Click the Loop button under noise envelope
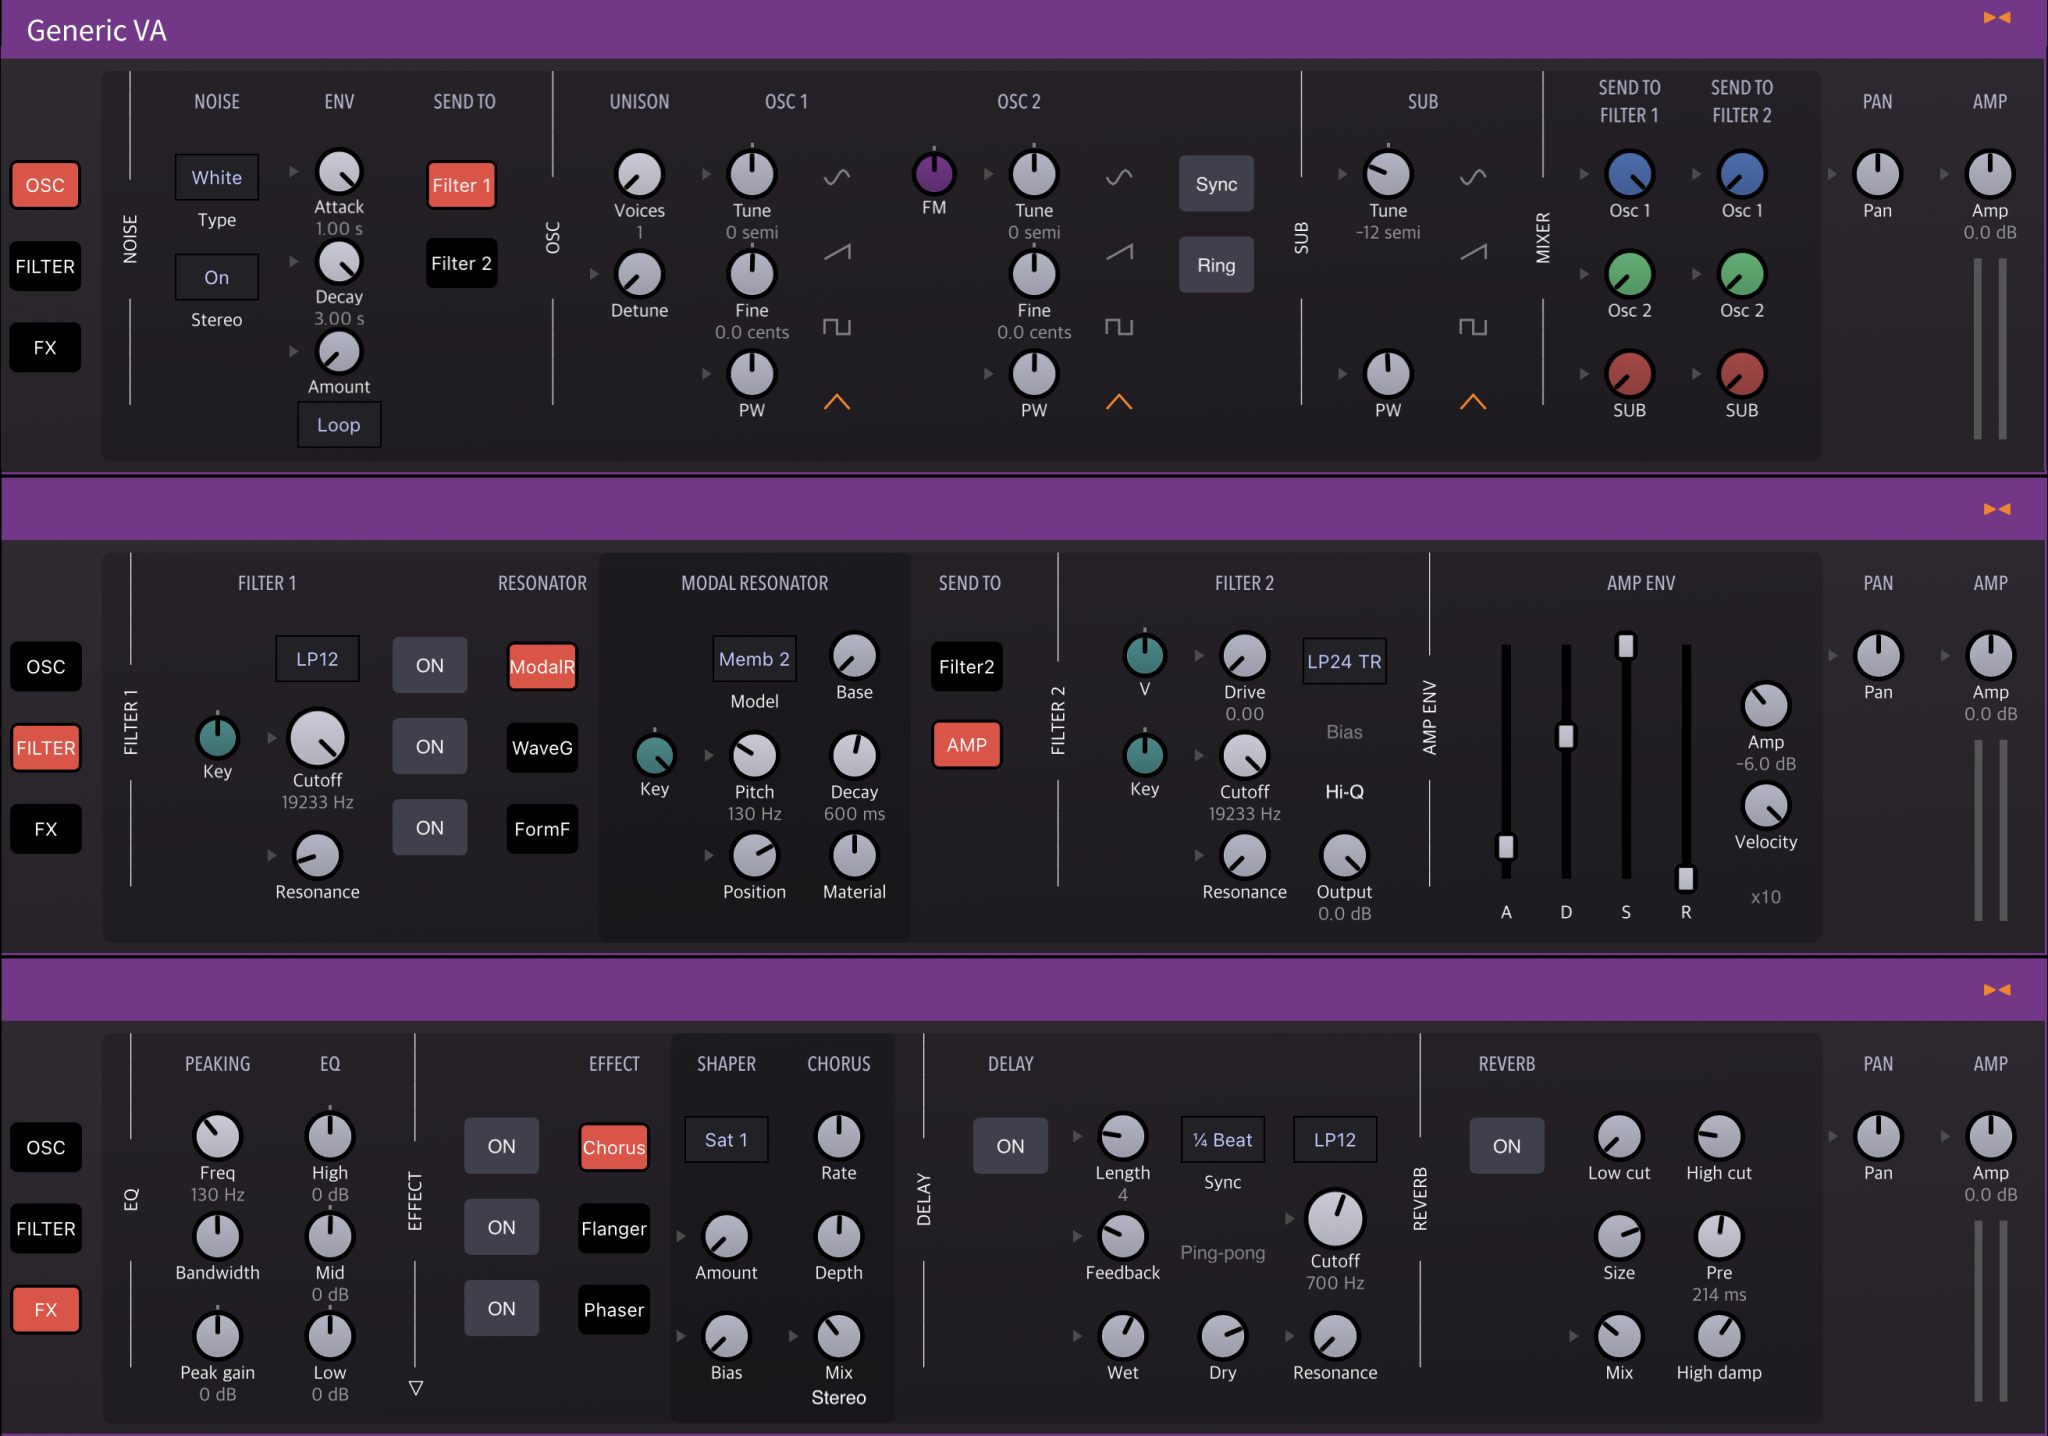The image size is (2048, 1436). click(339, 425)
